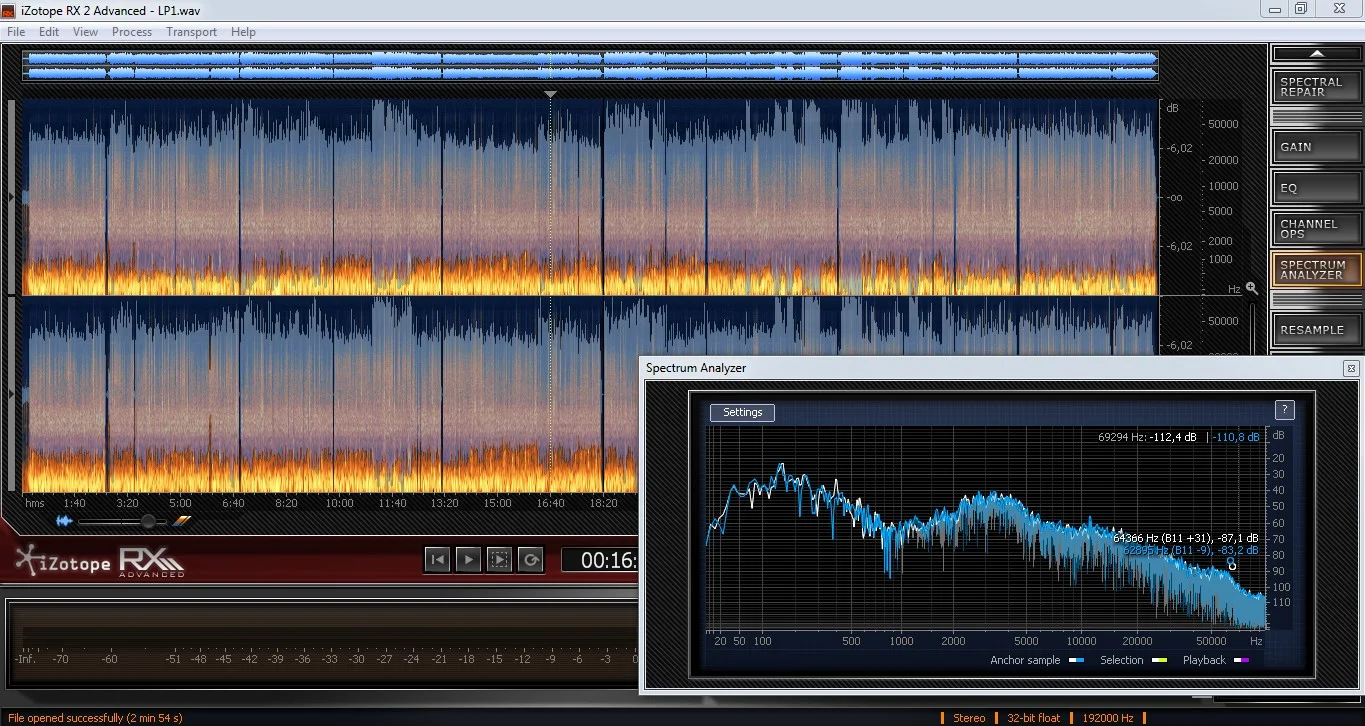This screenshot has width=1365, height=726.
Task: Click the 32-bit float status entry
Action: 1033,718
